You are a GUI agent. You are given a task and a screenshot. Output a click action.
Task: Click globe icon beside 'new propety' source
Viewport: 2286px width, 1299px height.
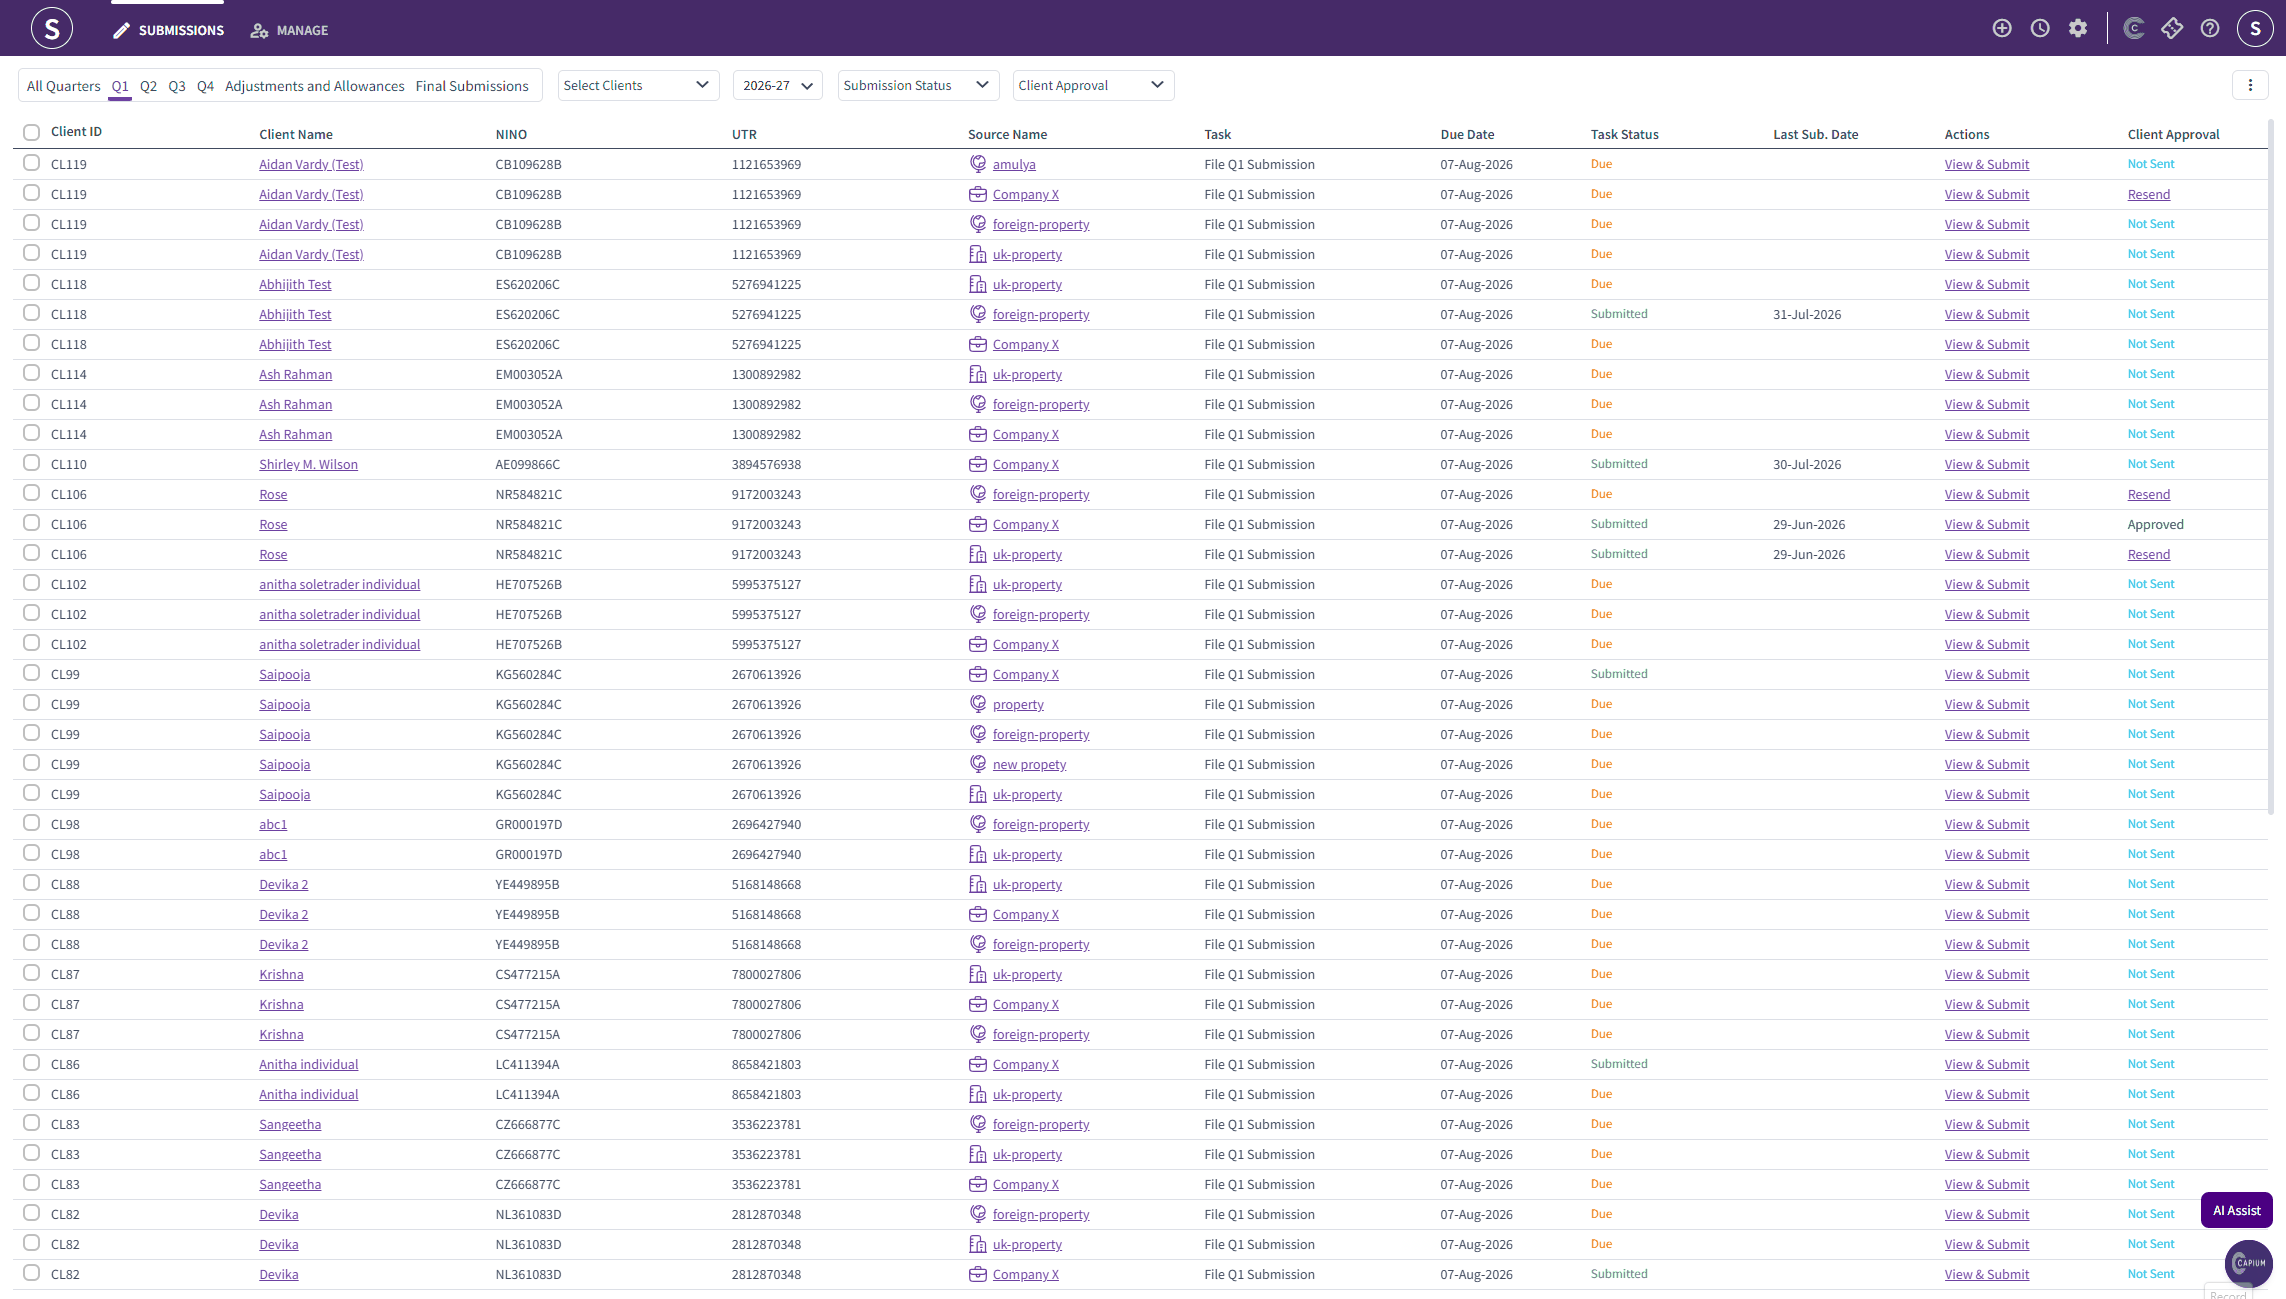(978, 764)
